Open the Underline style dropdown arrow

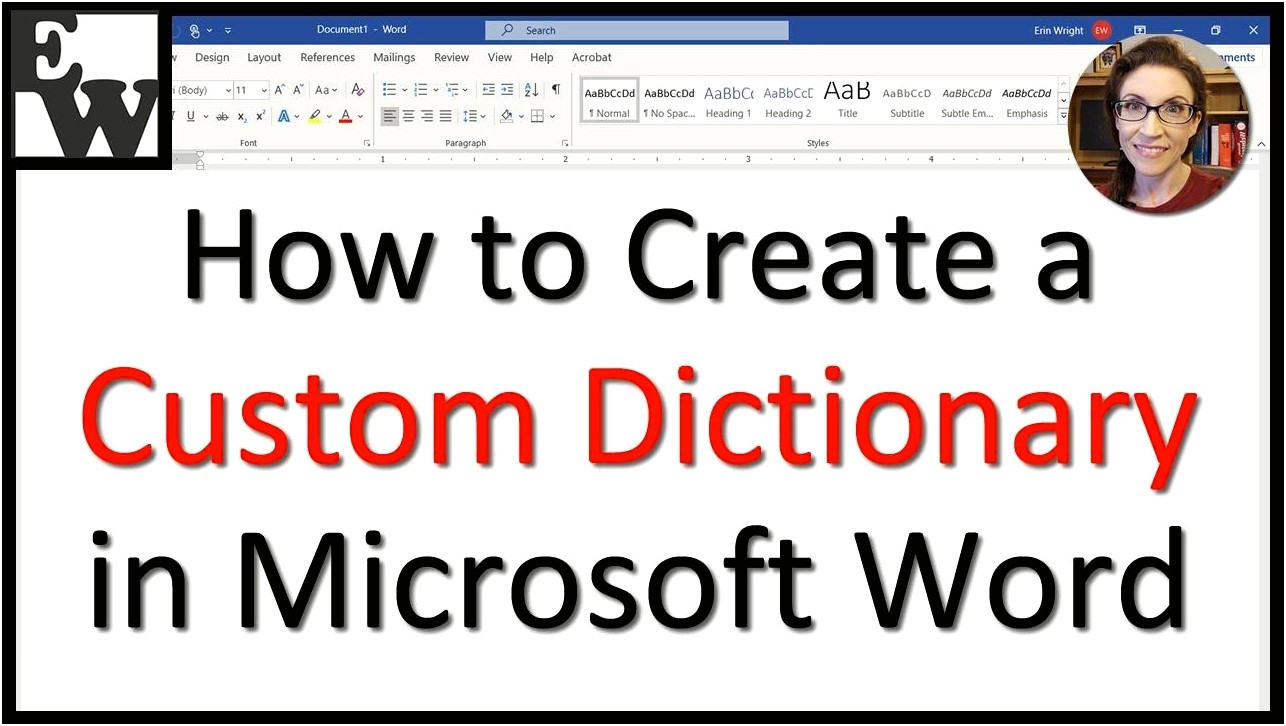coord(205,117)
